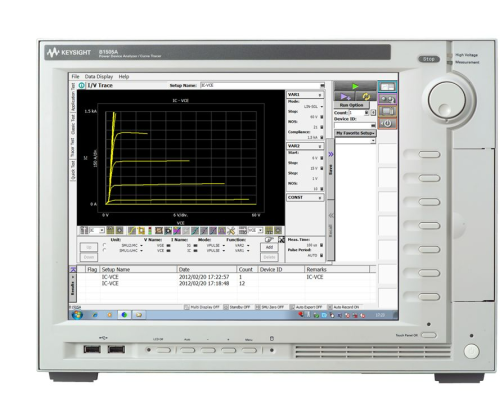Toggle Standby OFF in status bar
Viewport: 500px width, 399px height.
click(x=237, y=307)
